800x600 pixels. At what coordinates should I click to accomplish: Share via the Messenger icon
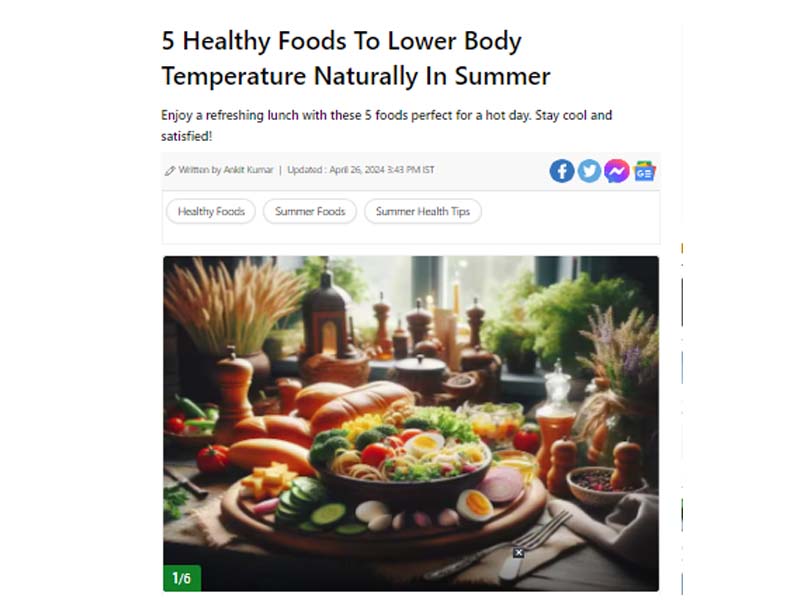pyautogui.click(x=616, y=171)
